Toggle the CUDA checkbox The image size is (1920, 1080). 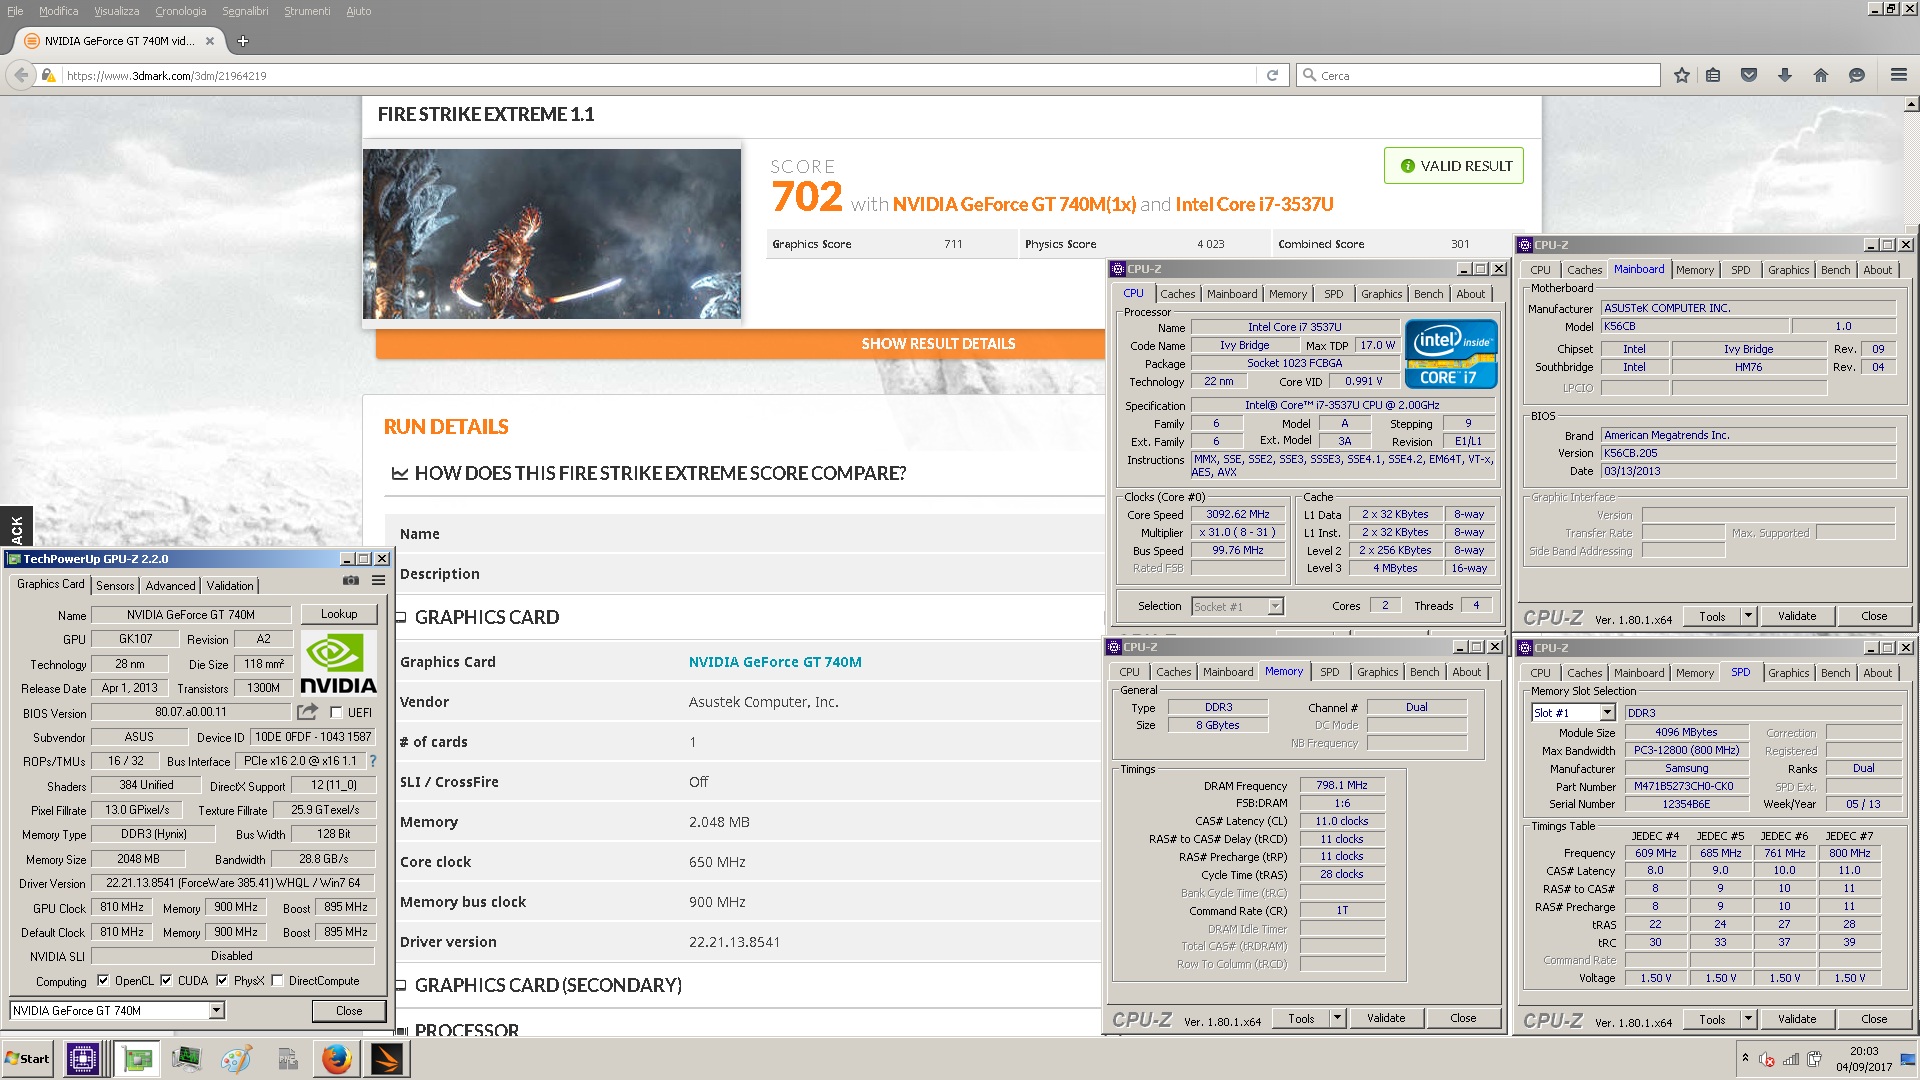166,981
